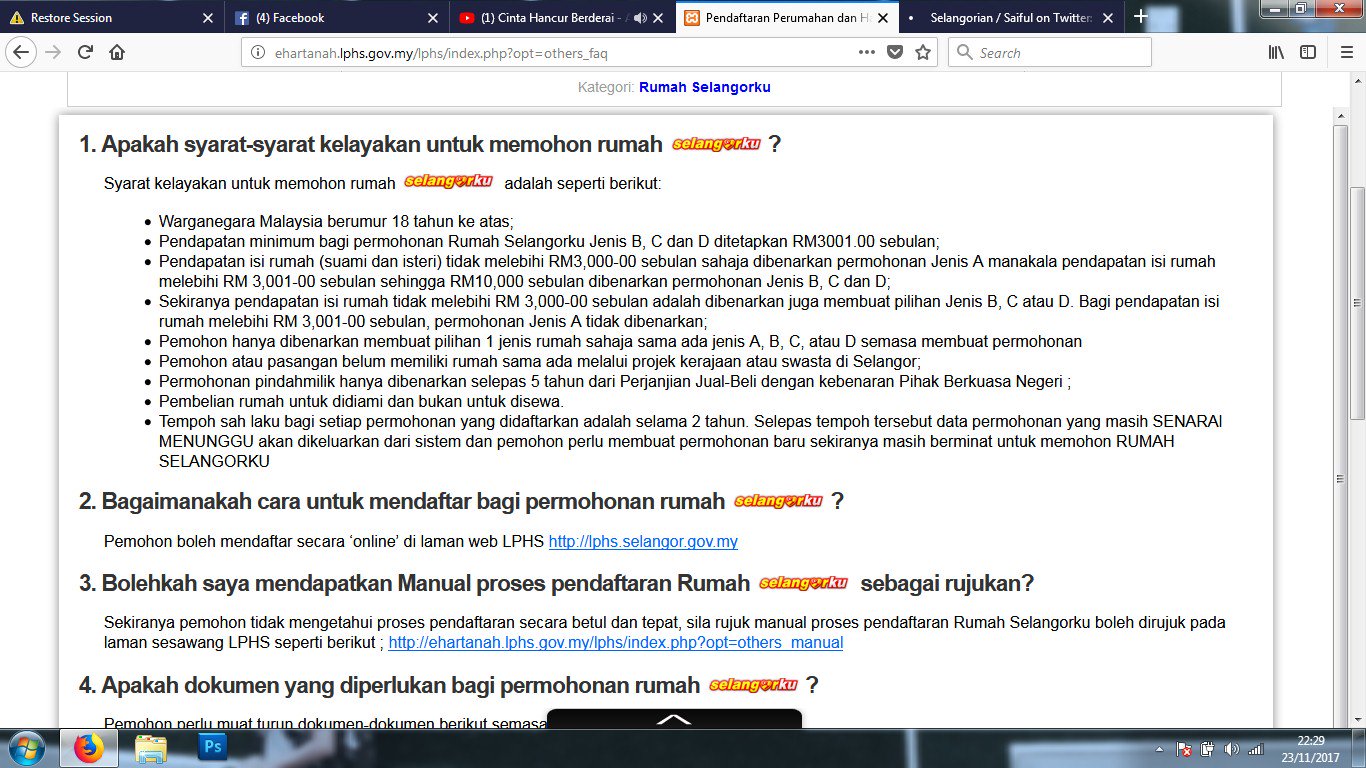Toggle the sidebar view icon
Image resolution: width=1366 pixels, height=768 pixels.
pyautogui.click(x=1307, y=52)
